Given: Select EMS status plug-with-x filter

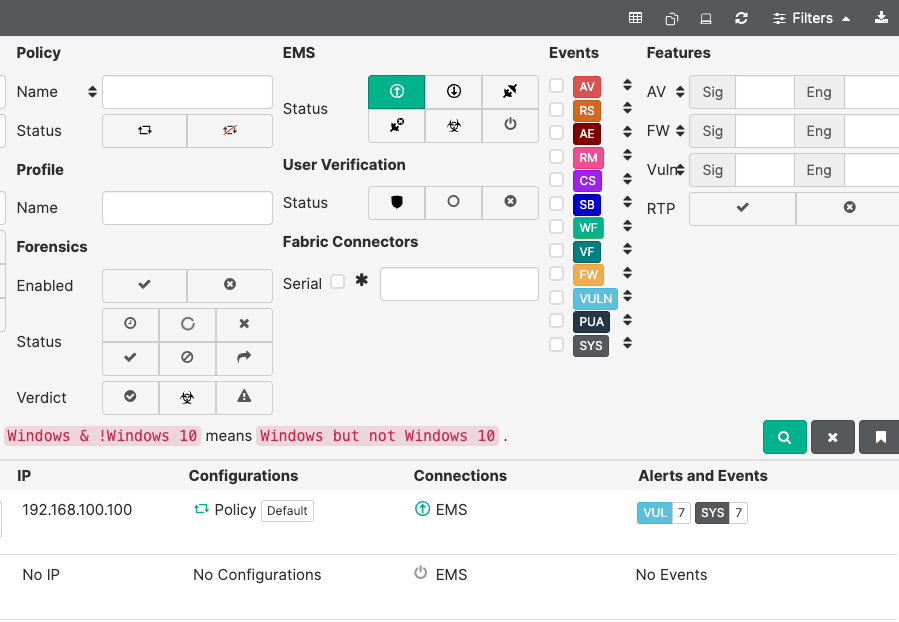Looking at the screenshot, I should point(397,126).
